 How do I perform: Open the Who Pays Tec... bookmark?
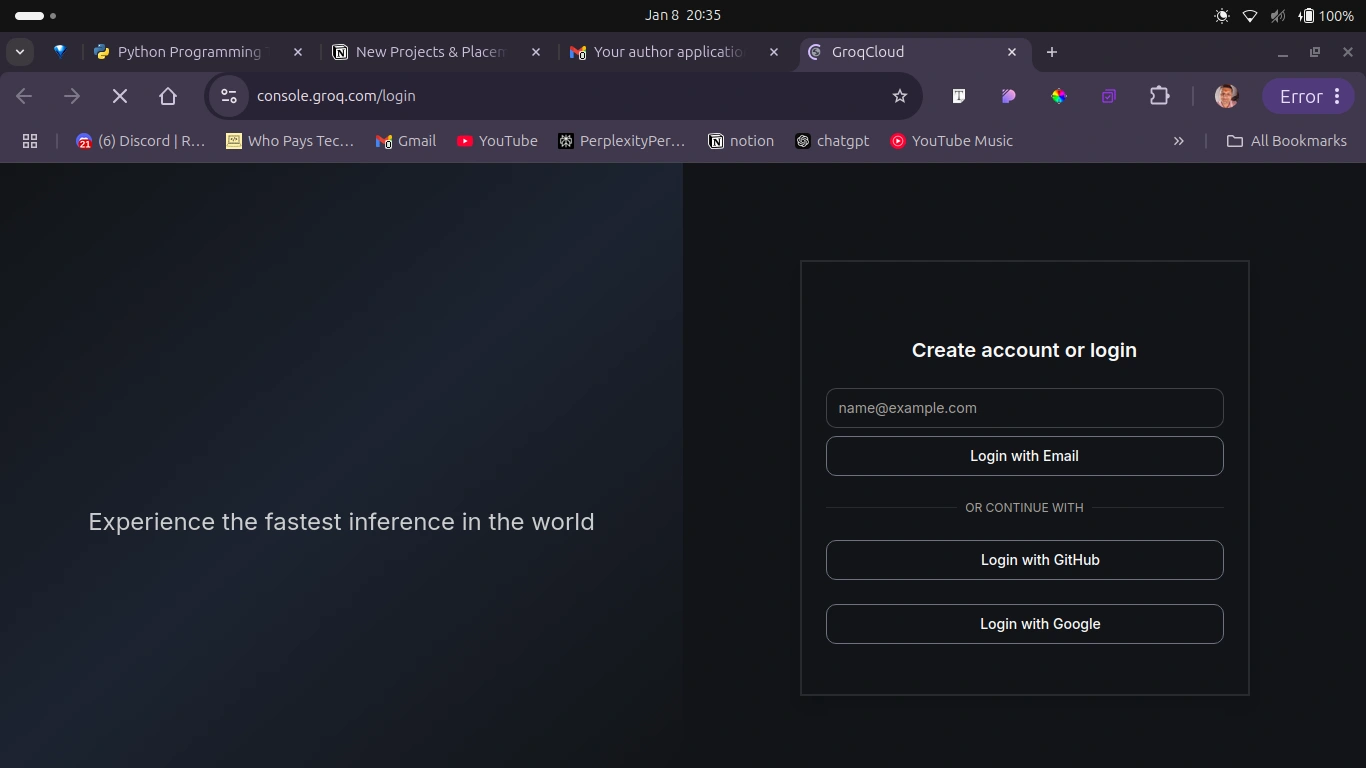[290, 141]
